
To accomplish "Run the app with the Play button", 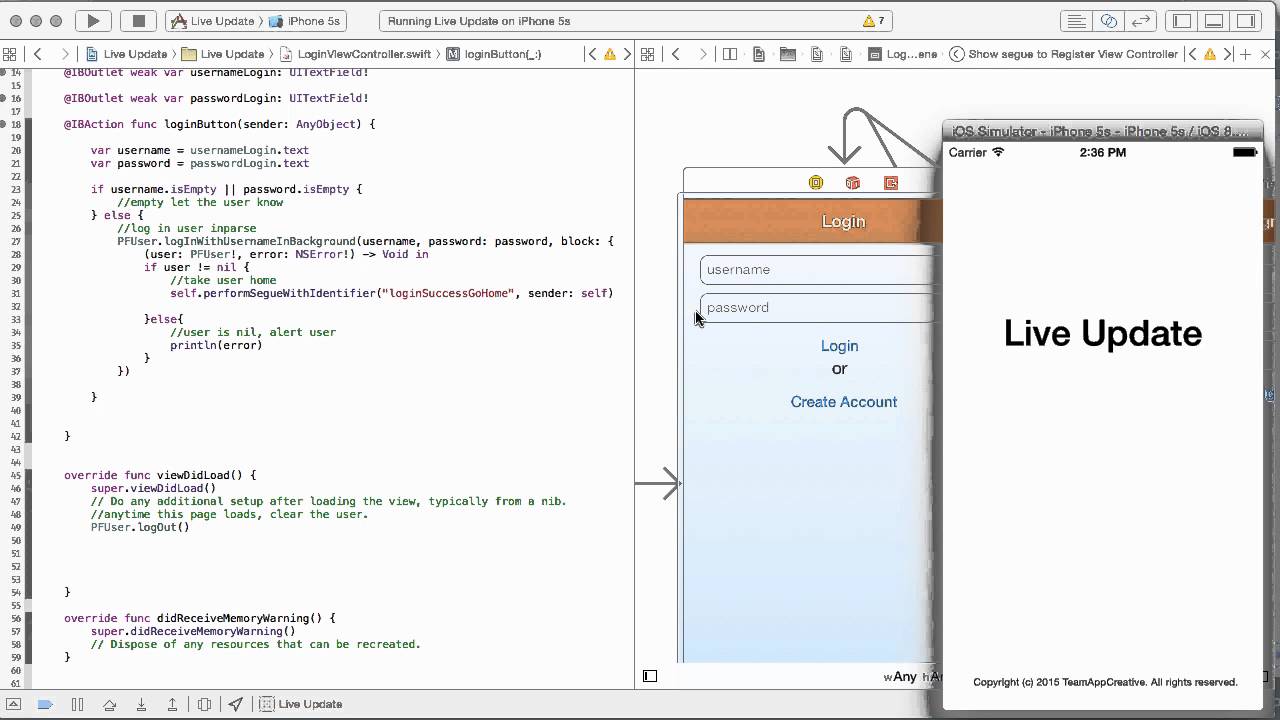I will [93, 21].
